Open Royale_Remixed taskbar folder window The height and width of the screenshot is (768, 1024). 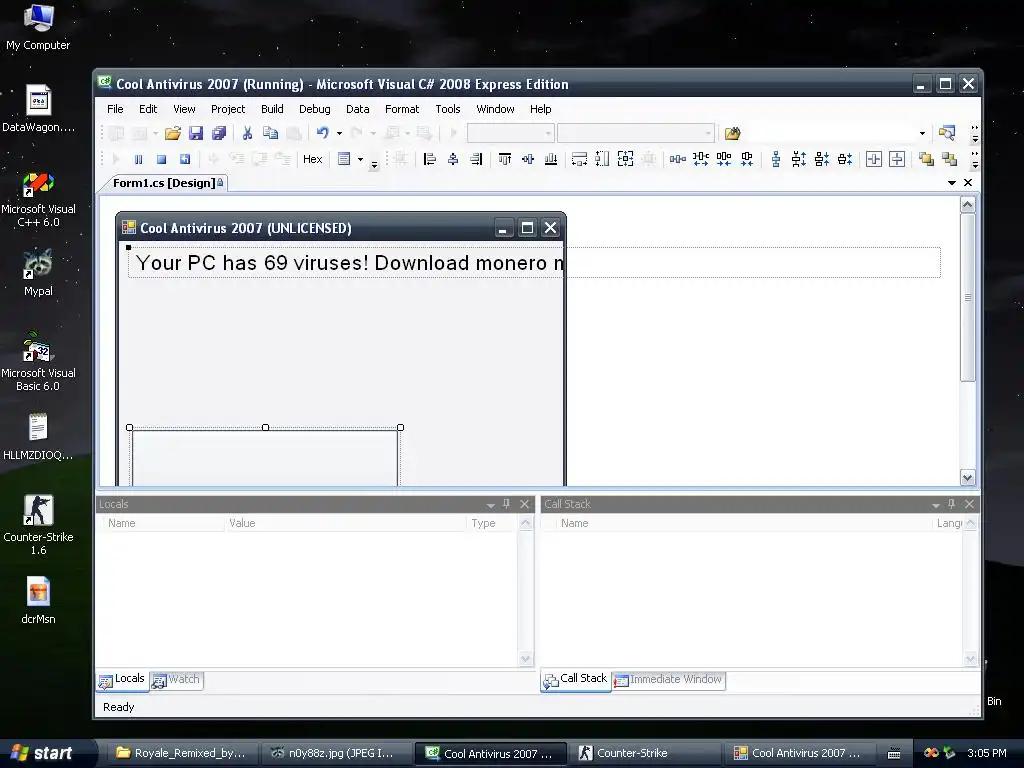[182, 753]
